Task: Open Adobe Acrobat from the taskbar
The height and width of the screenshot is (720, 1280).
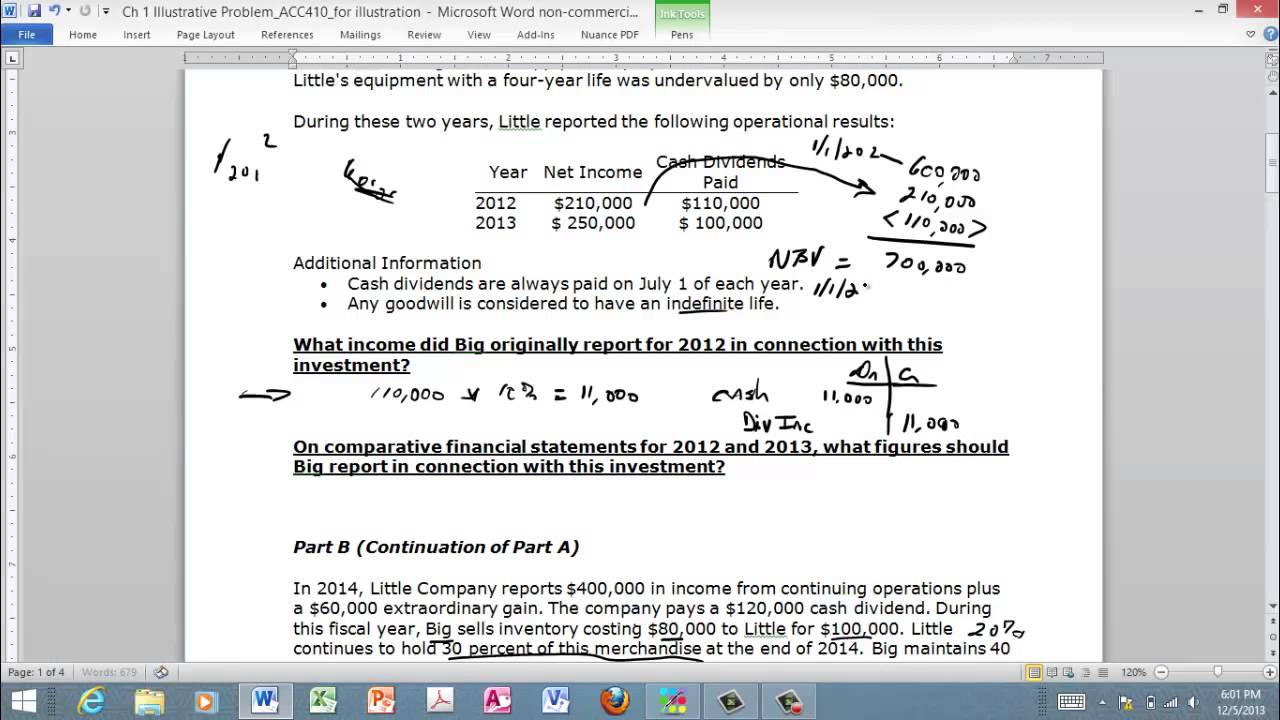Action: [439, 701]
